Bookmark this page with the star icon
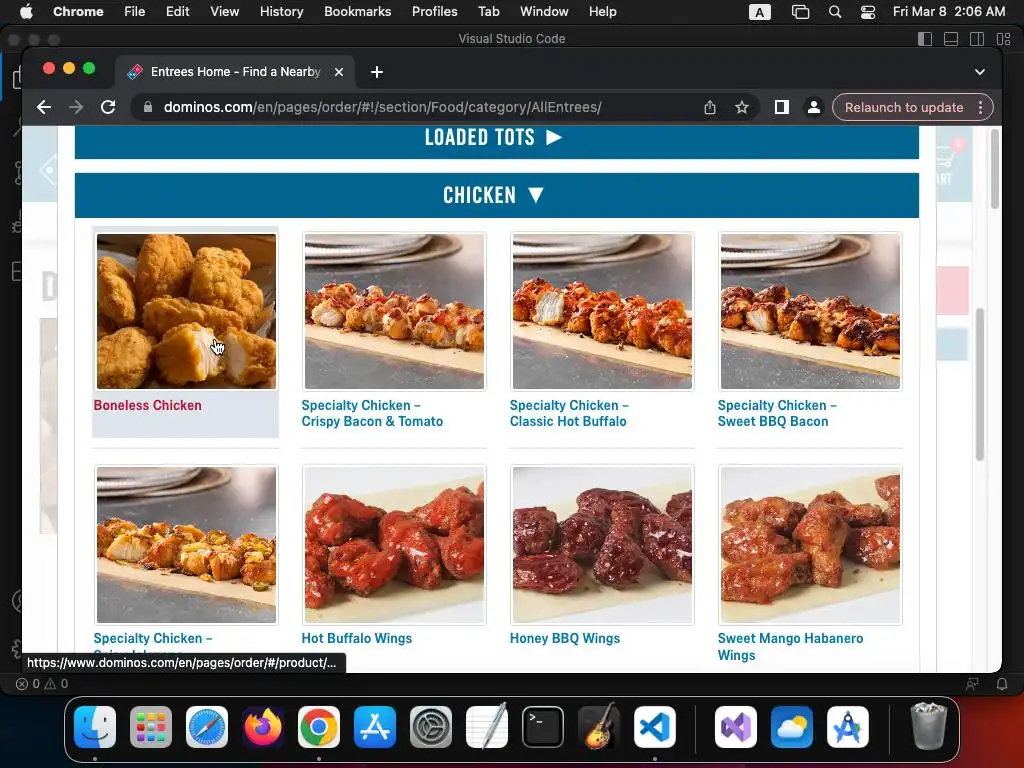Screen dimensions: 1024x768 click(x=741, y=107)
